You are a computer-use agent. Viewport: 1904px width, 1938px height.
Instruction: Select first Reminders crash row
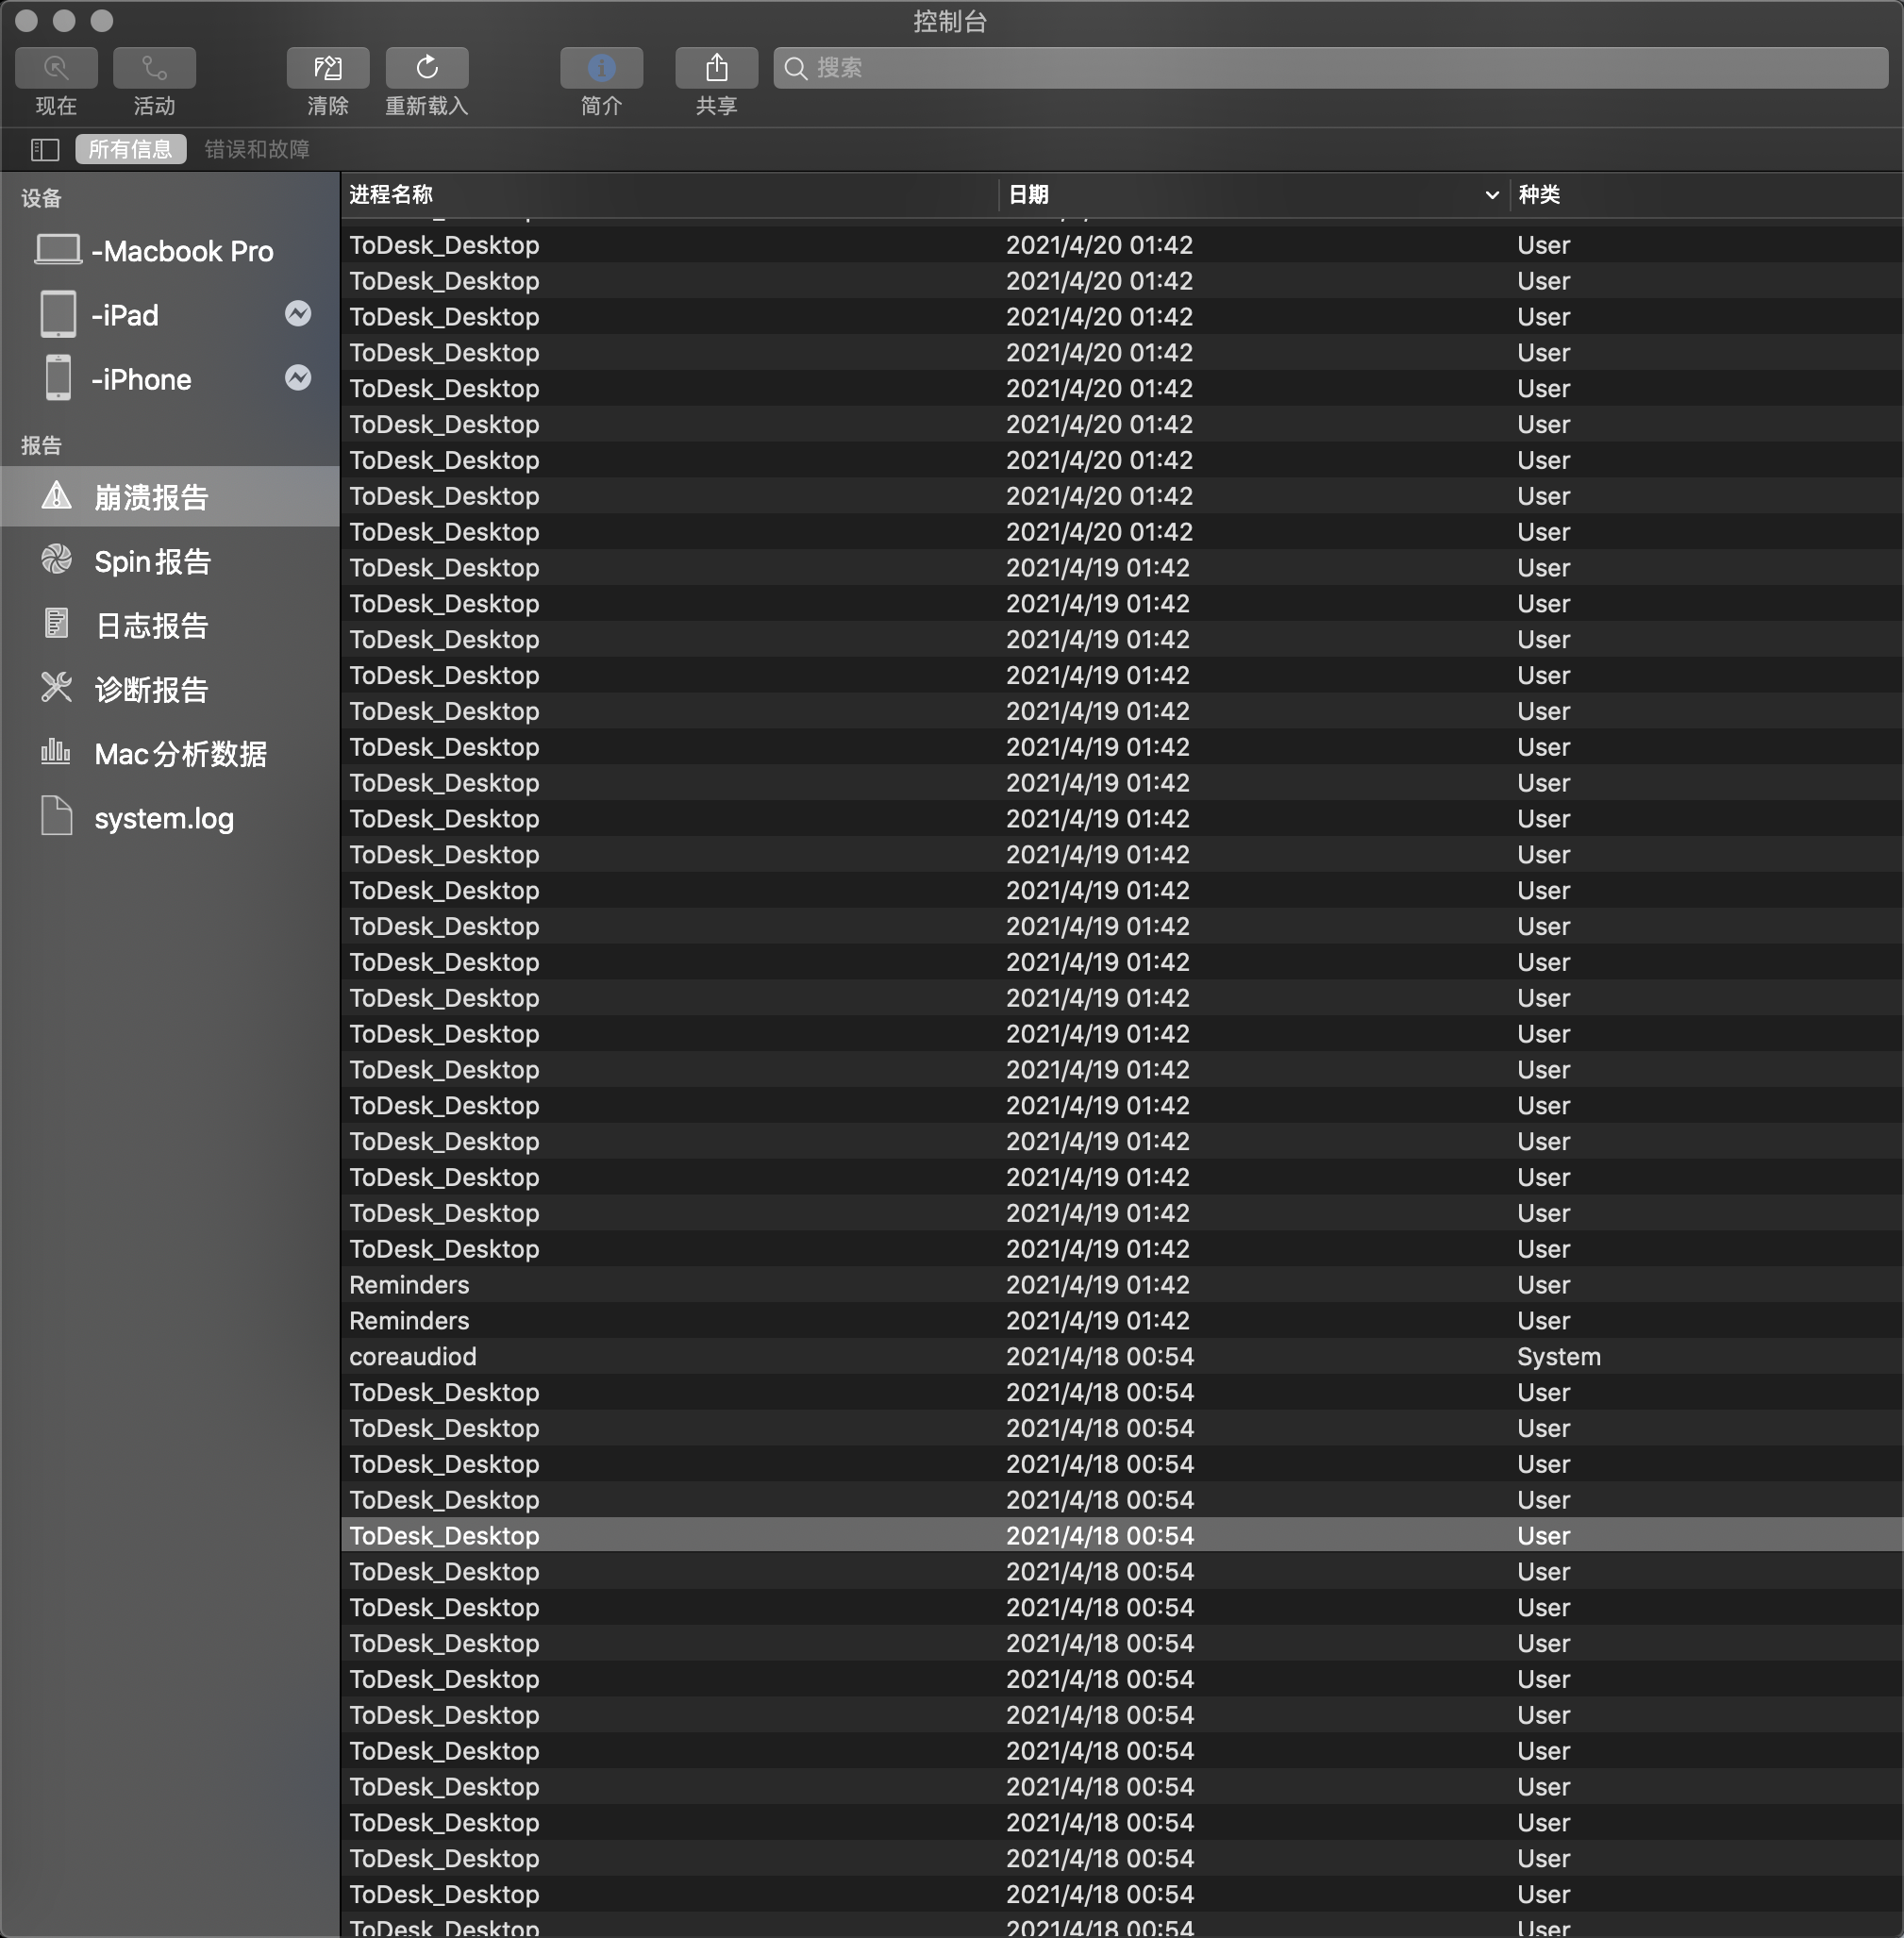click(1121, 1285)
